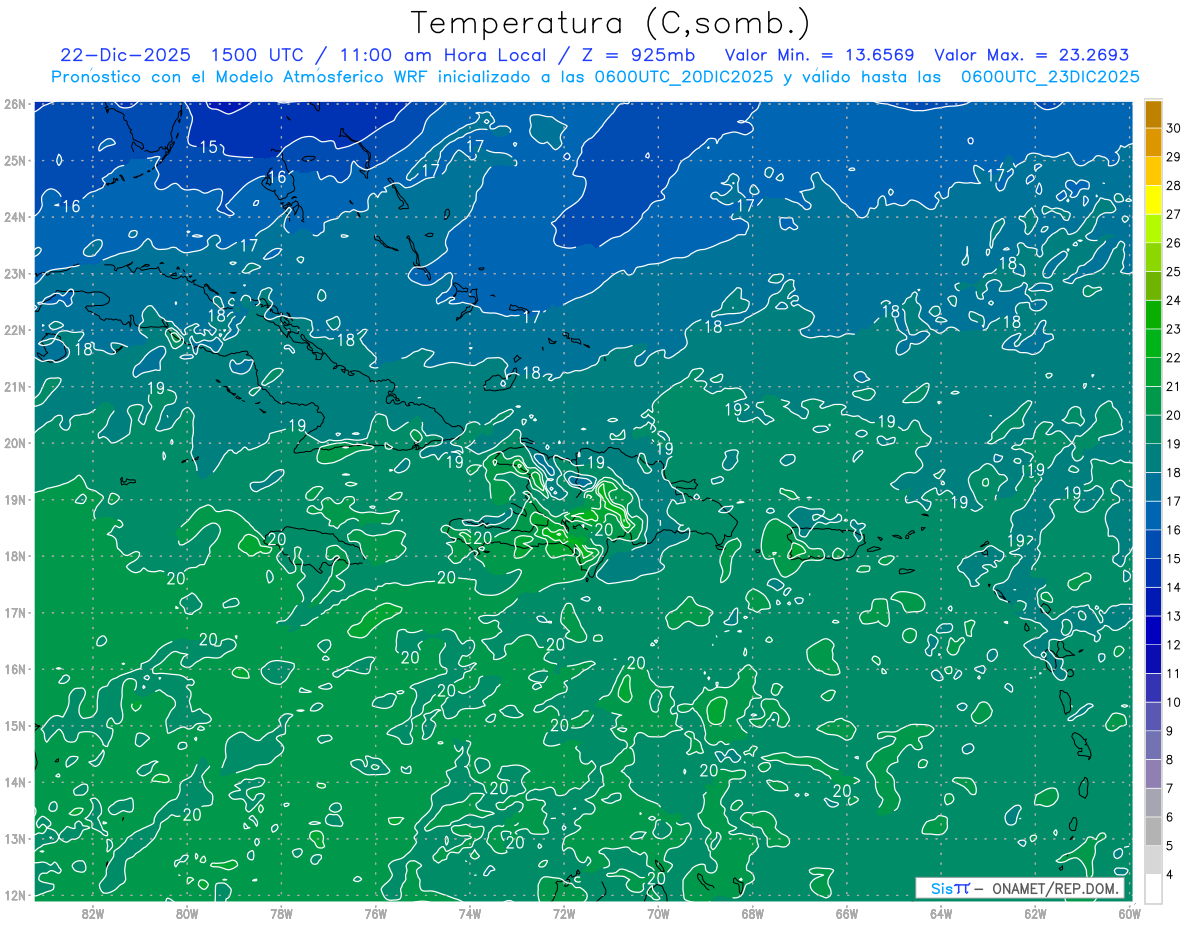
Task: Click the color legend label '11'
Action: pyautogui.click(x=1174, y=673)
